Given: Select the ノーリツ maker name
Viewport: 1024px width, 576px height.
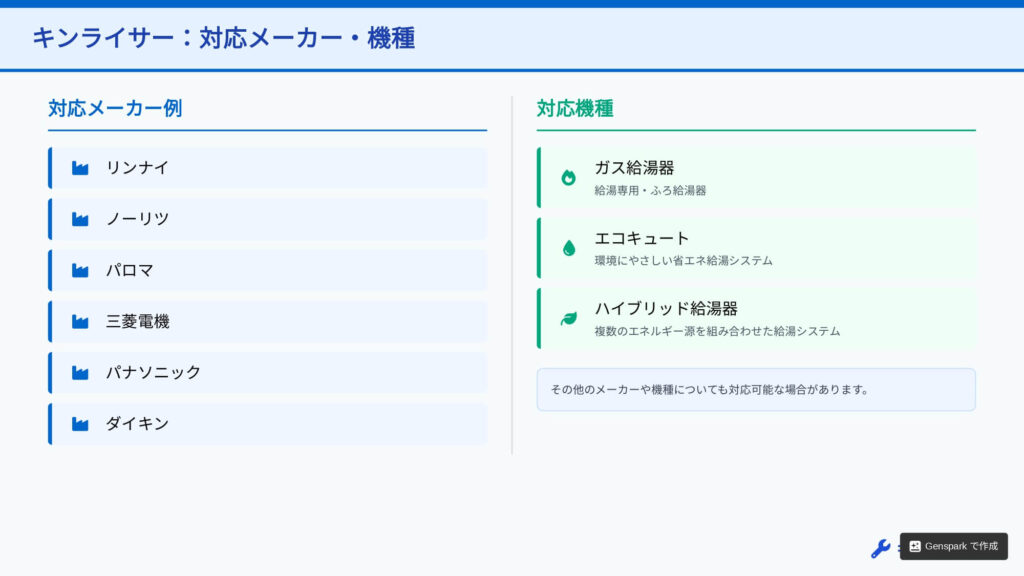Looking at the screenshot, I should pos(137,219).
